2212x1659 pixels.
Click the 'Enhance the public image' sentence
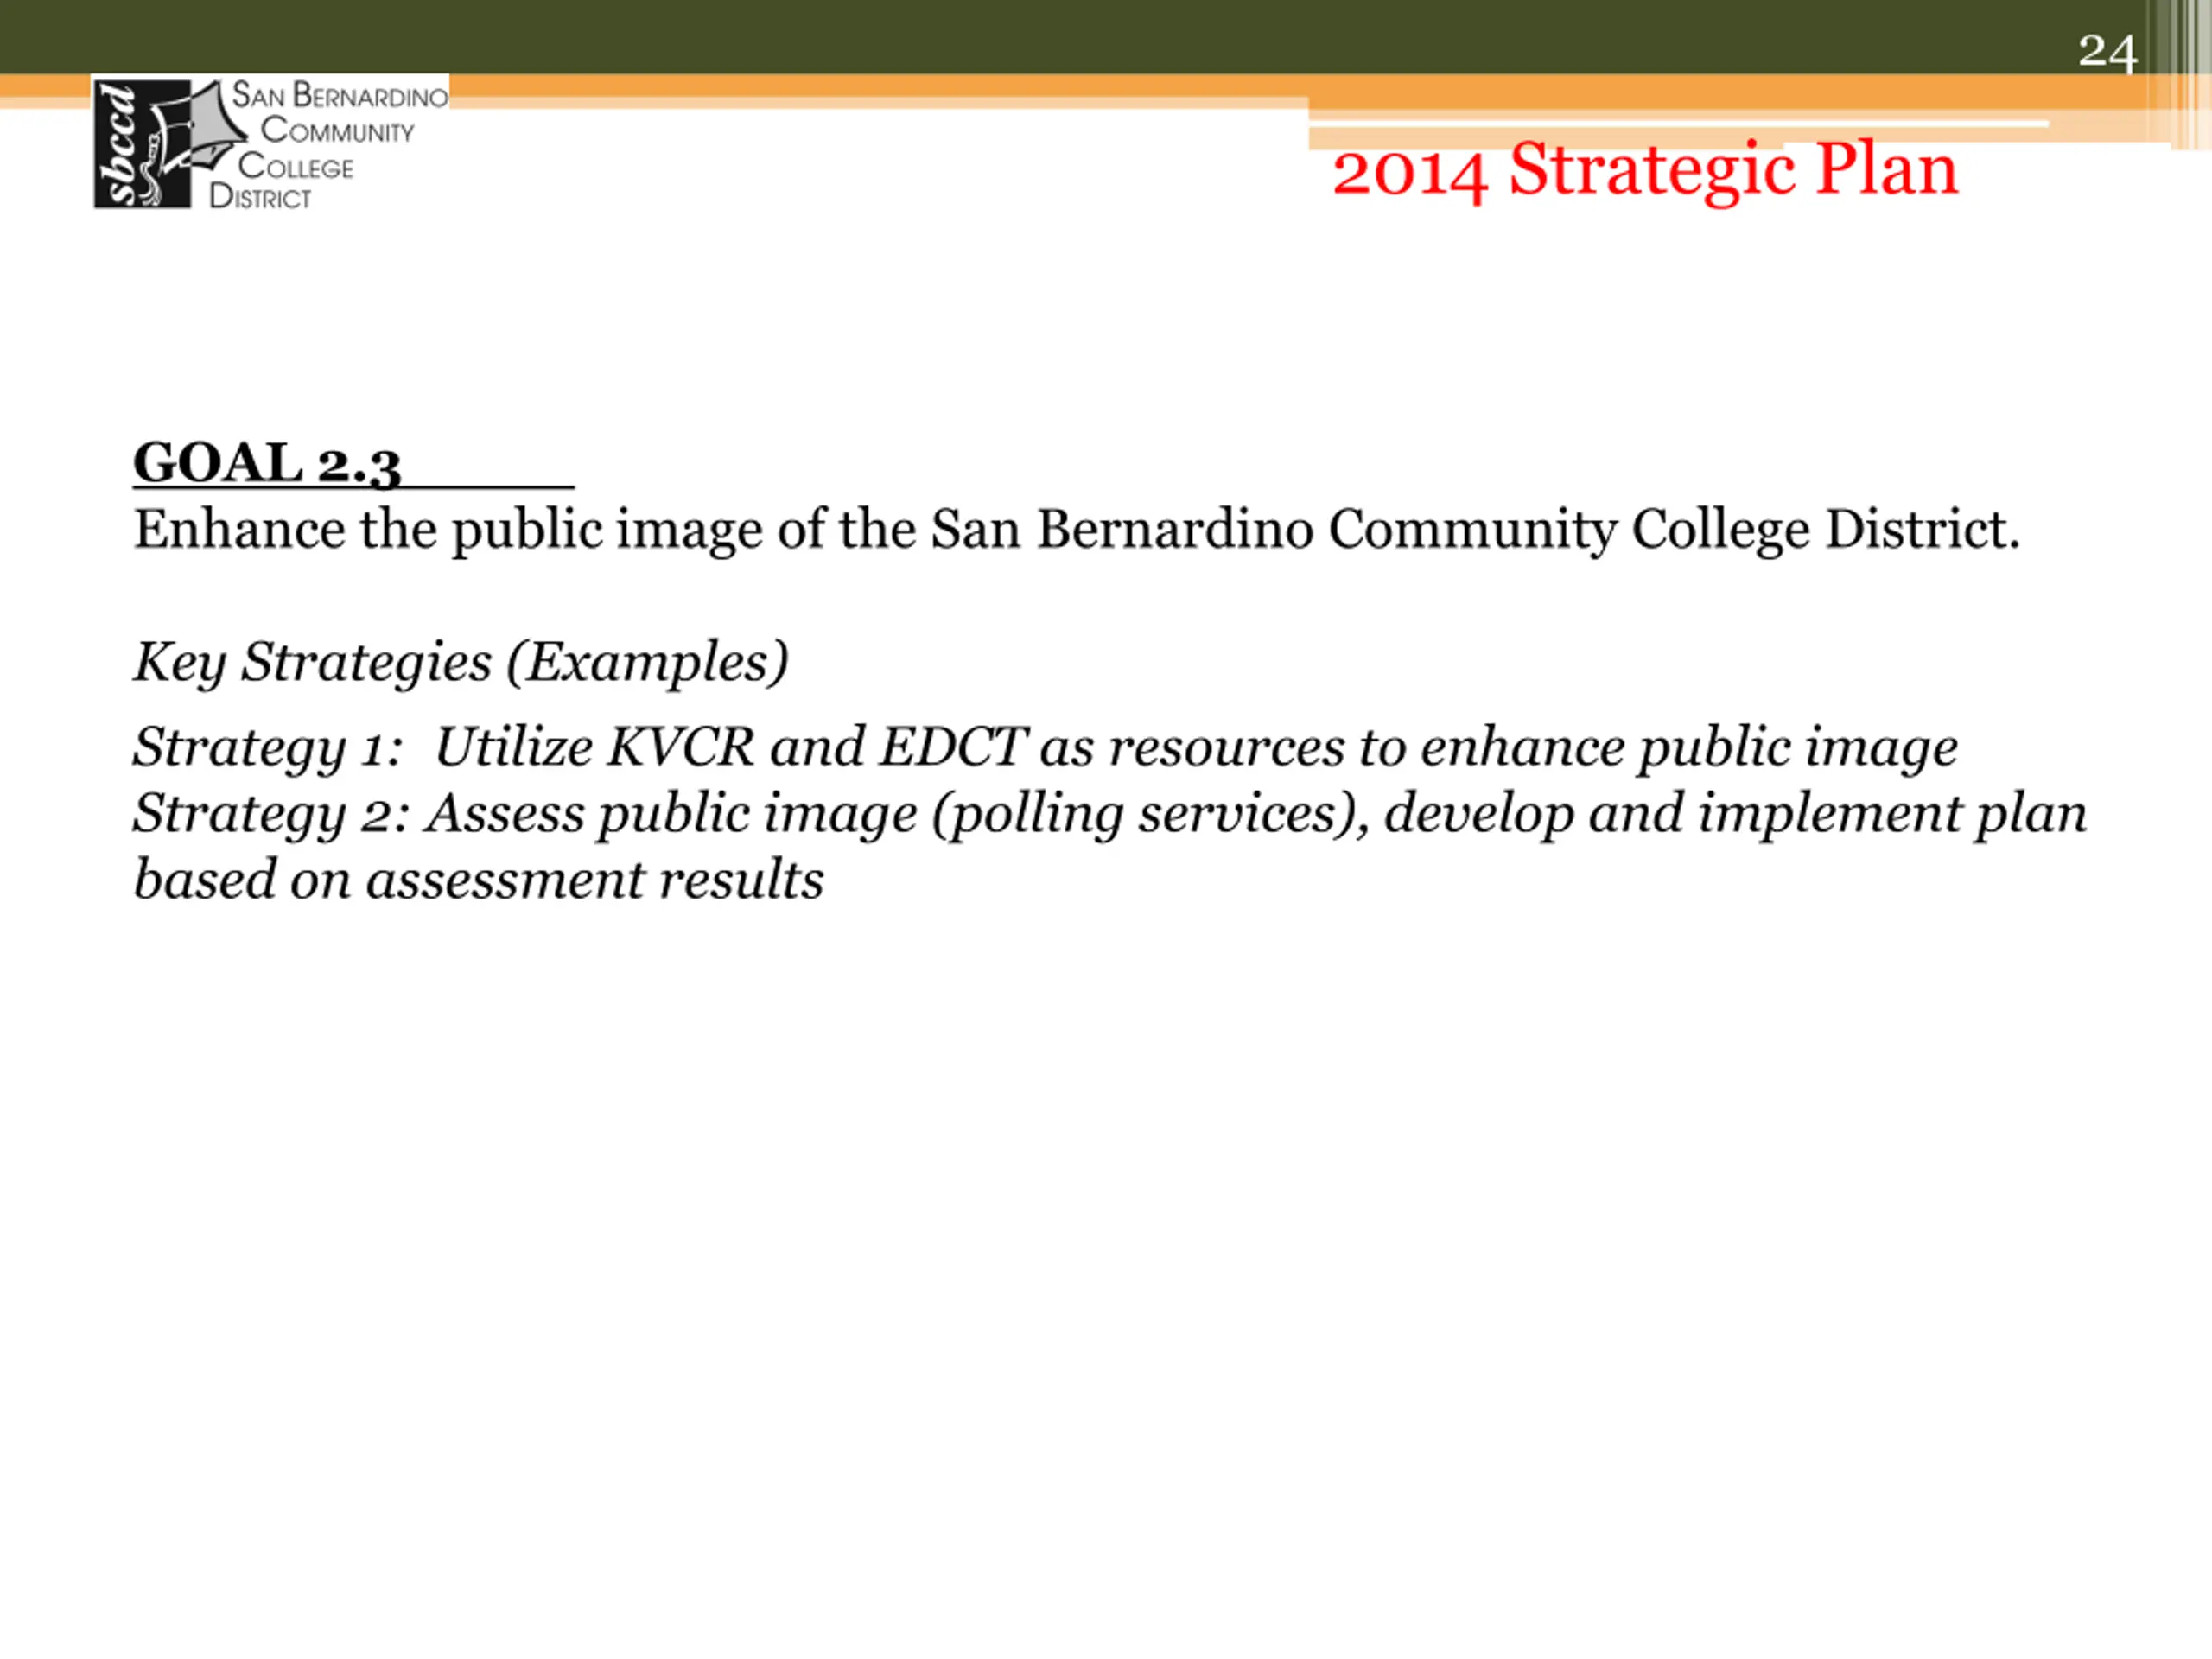click(1077, 530)
